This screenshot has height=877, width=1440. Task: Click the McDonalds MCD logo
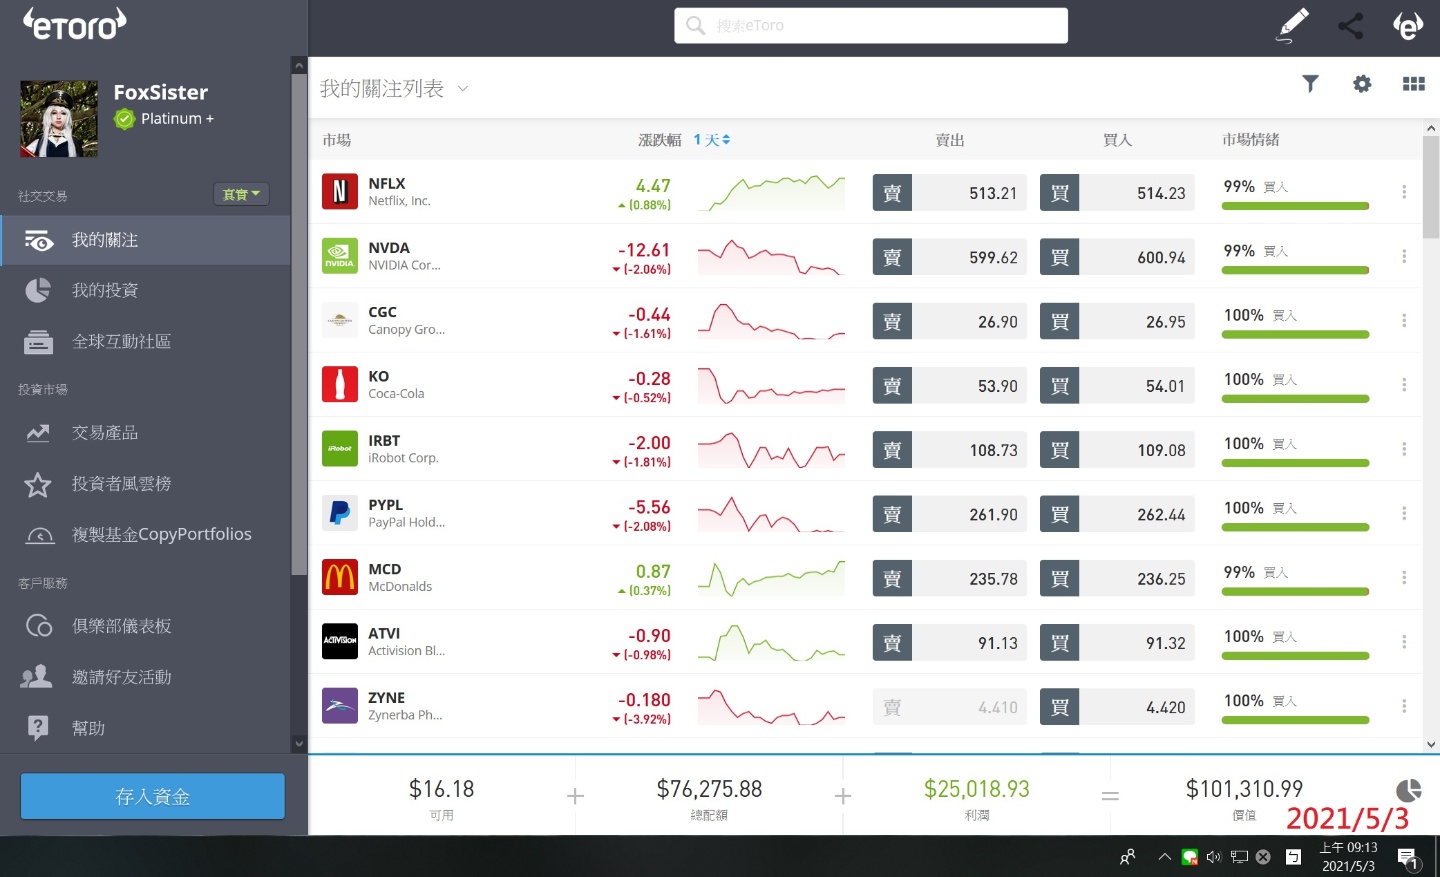pyautogui.click(x=340, y=577)
